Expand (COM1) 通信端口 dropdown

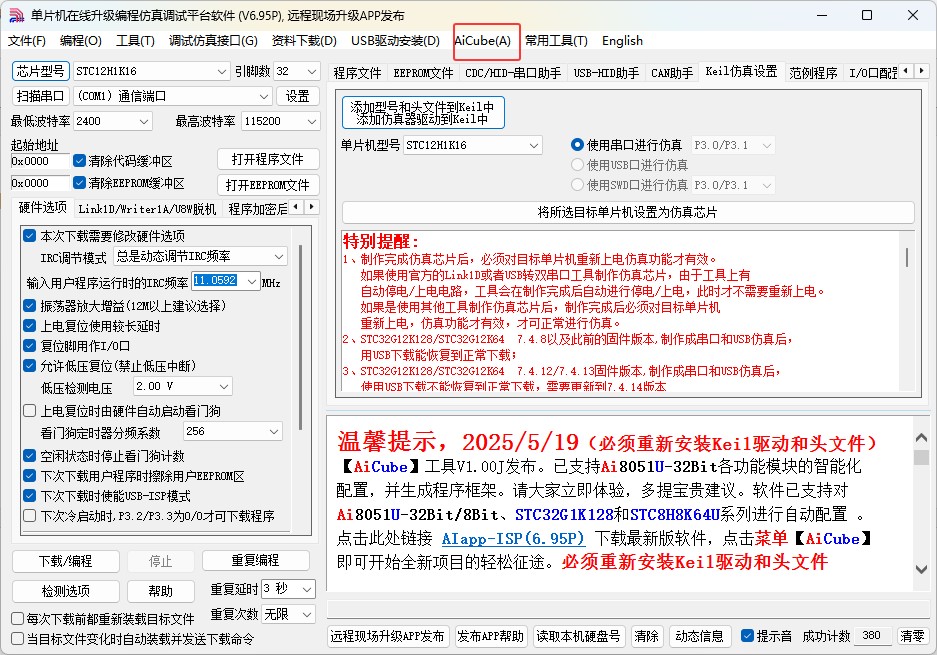(264, 96)
